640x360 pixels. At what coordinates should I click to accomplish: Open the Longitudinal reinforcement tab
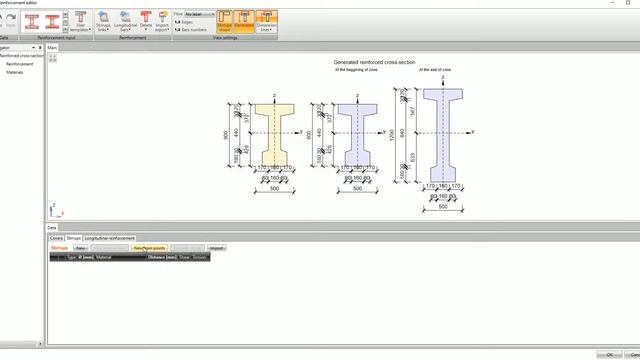[109, 238]
